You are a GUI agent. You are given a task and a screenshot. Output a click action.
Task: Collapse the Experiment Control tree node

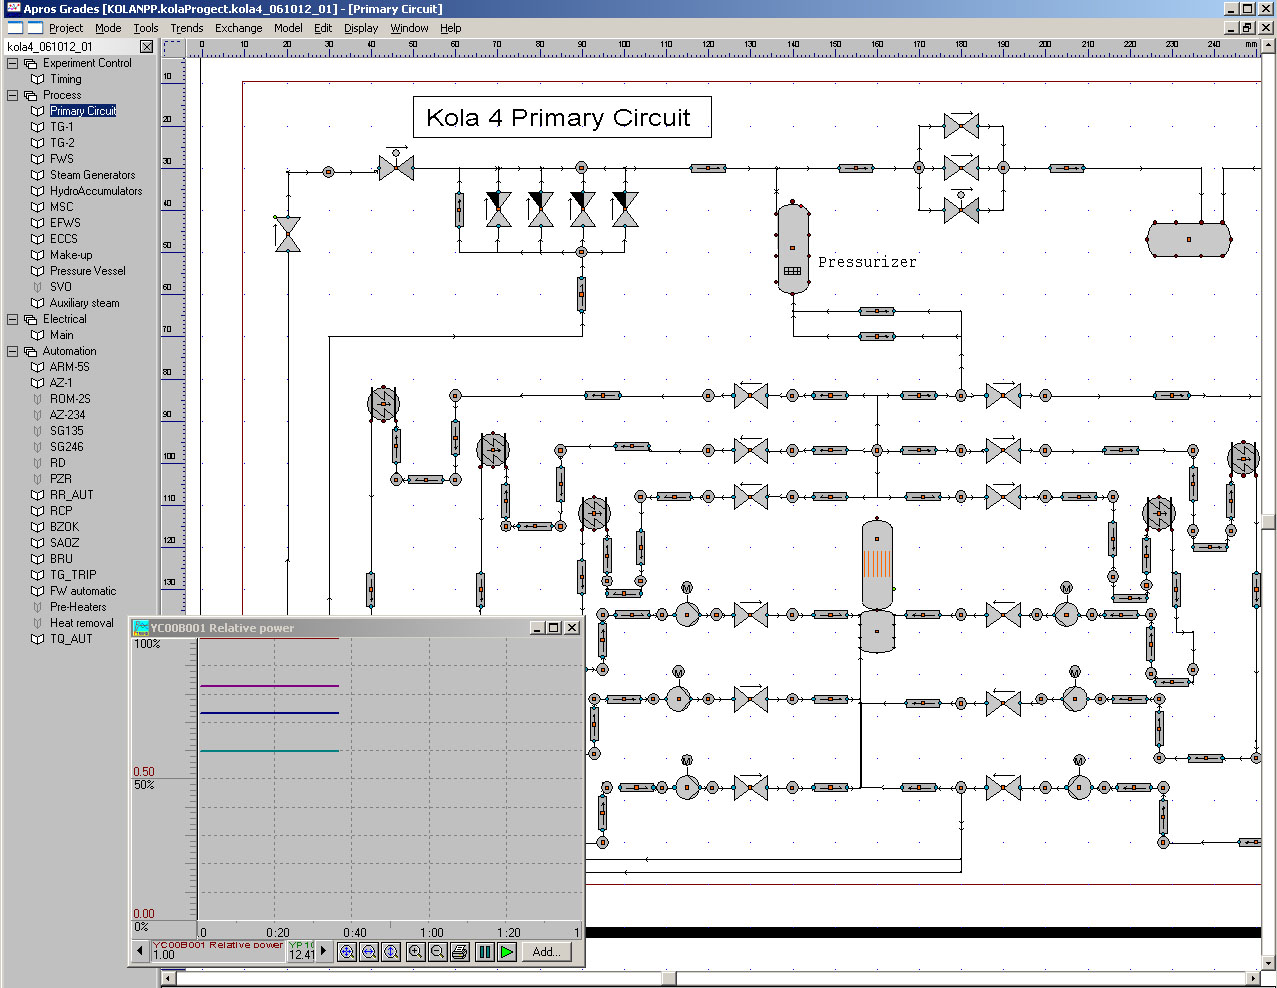coord(13,63)
